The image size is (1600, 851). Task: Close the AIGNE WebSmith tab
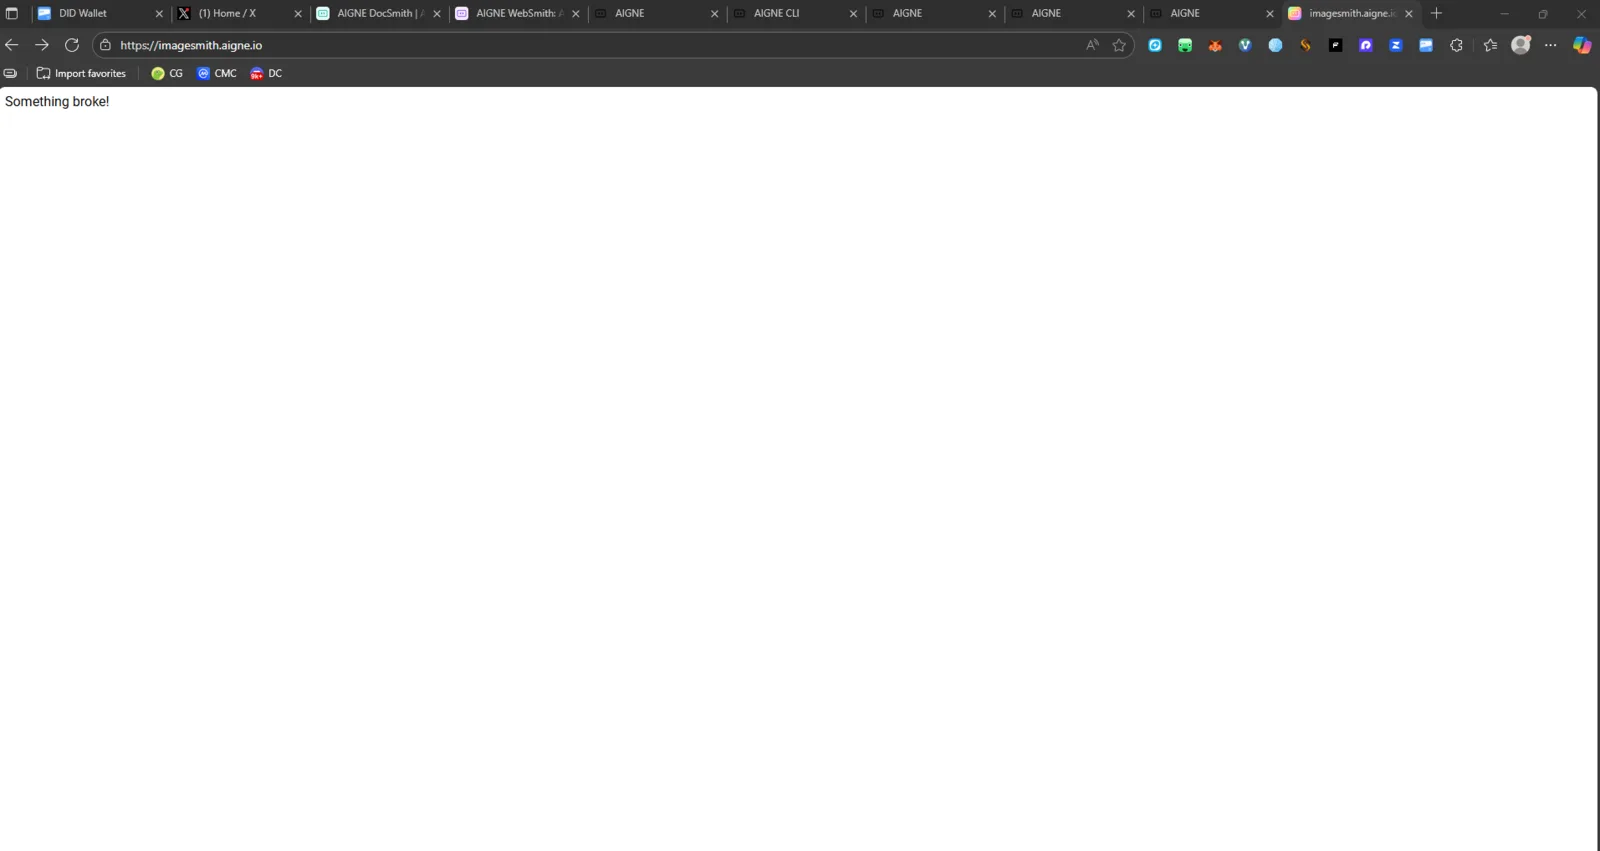point(576,14)
